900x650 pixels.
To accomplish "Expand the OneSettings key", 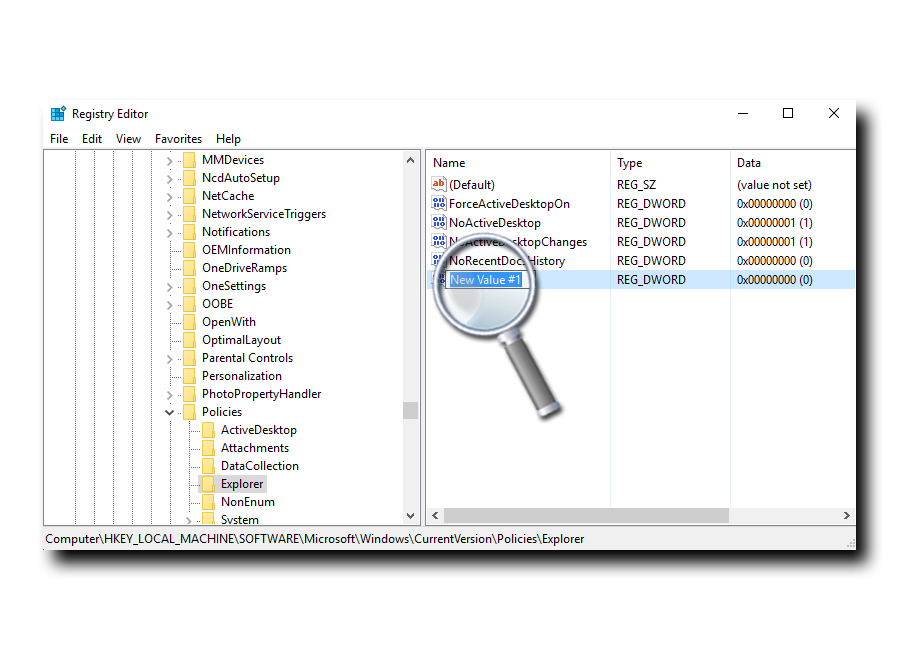I will click(169, 287).
